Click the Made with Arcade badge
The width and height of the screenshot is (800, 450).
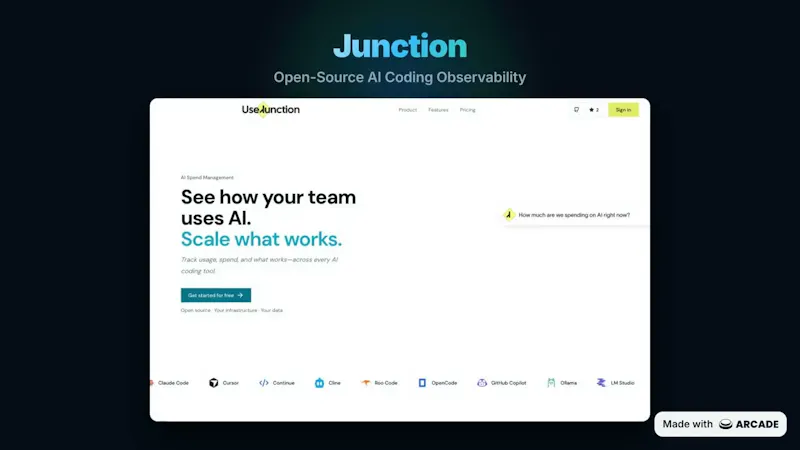[x=720, y=424]
